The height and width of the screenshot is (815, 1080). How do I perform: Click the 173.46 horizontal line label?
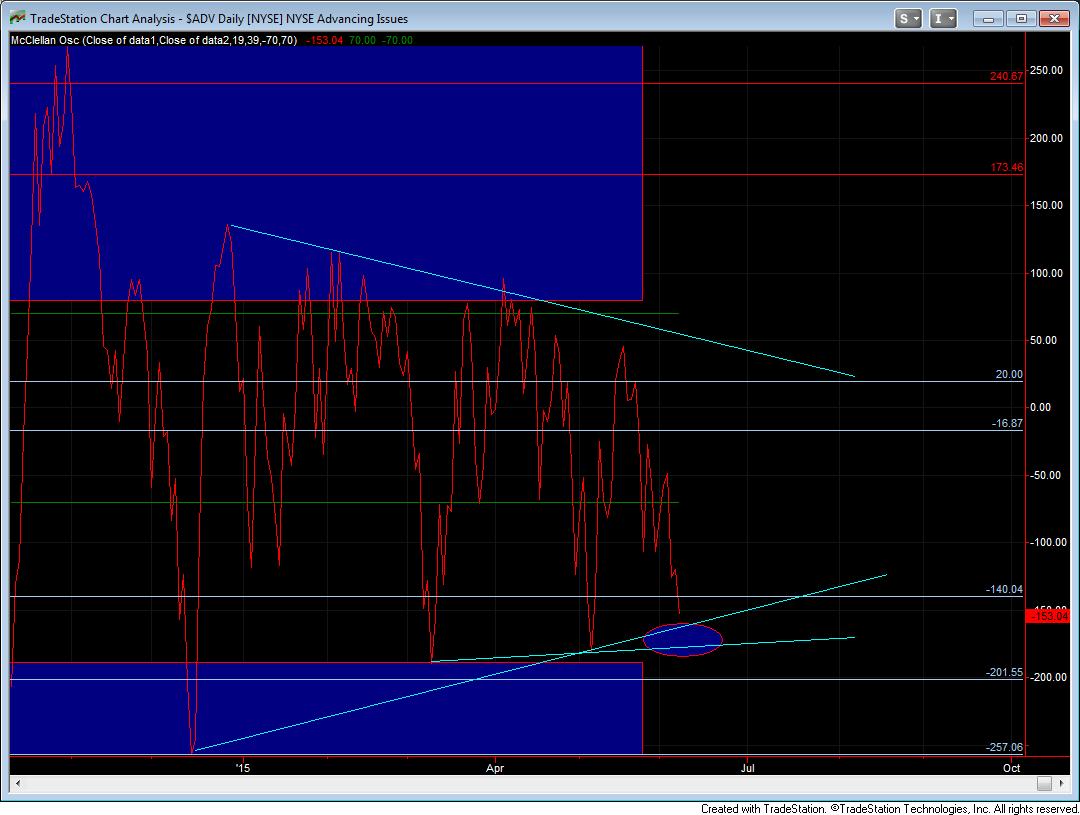[1006, 168]
